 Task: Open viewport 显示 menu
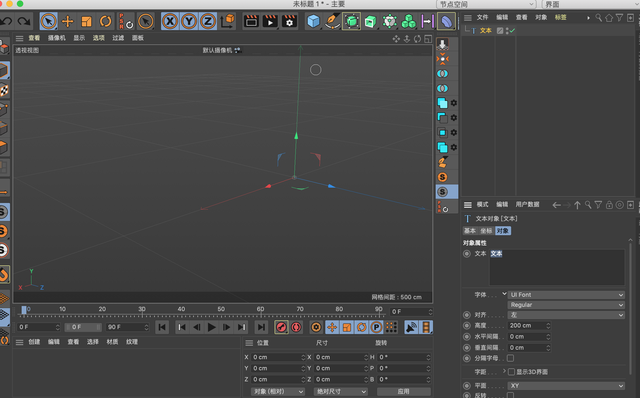point(79,38)
